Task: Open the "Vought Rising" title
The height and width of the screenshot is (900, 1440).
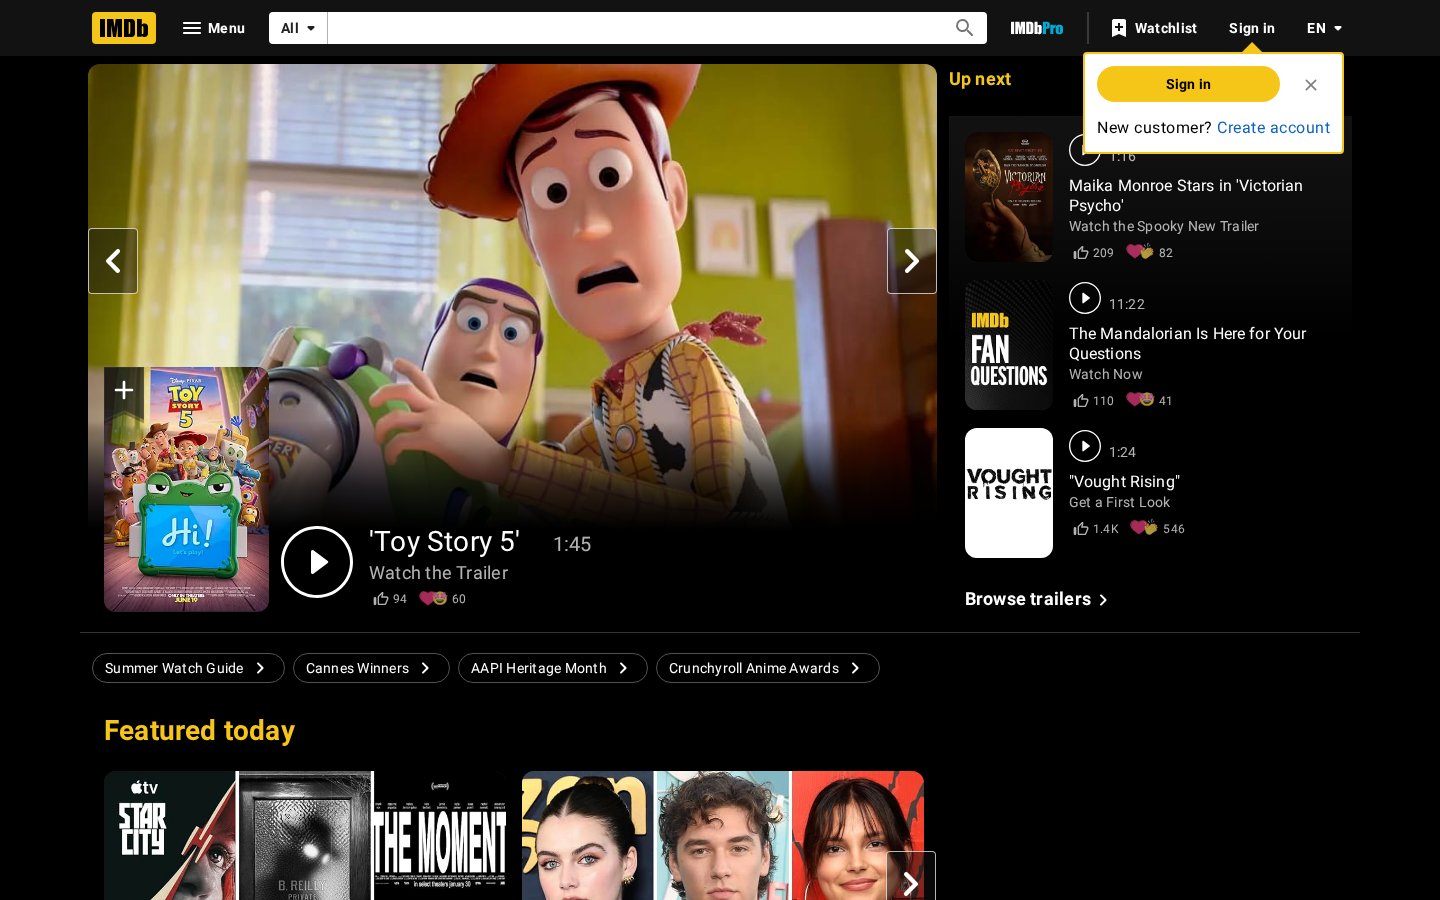Action: 1124,482
